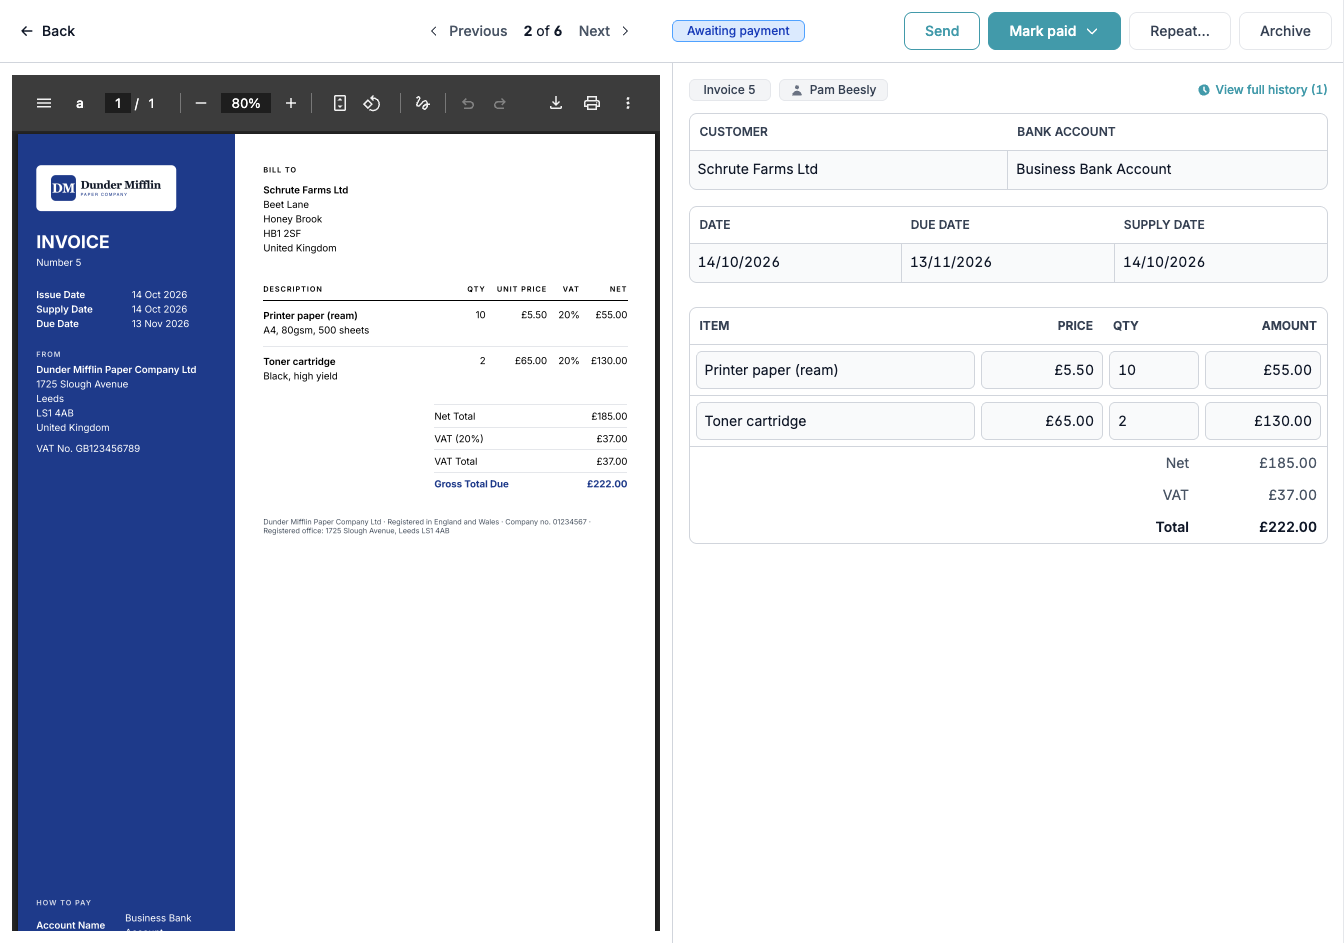Click the date field 14/10/2026 under DATE

795,262
